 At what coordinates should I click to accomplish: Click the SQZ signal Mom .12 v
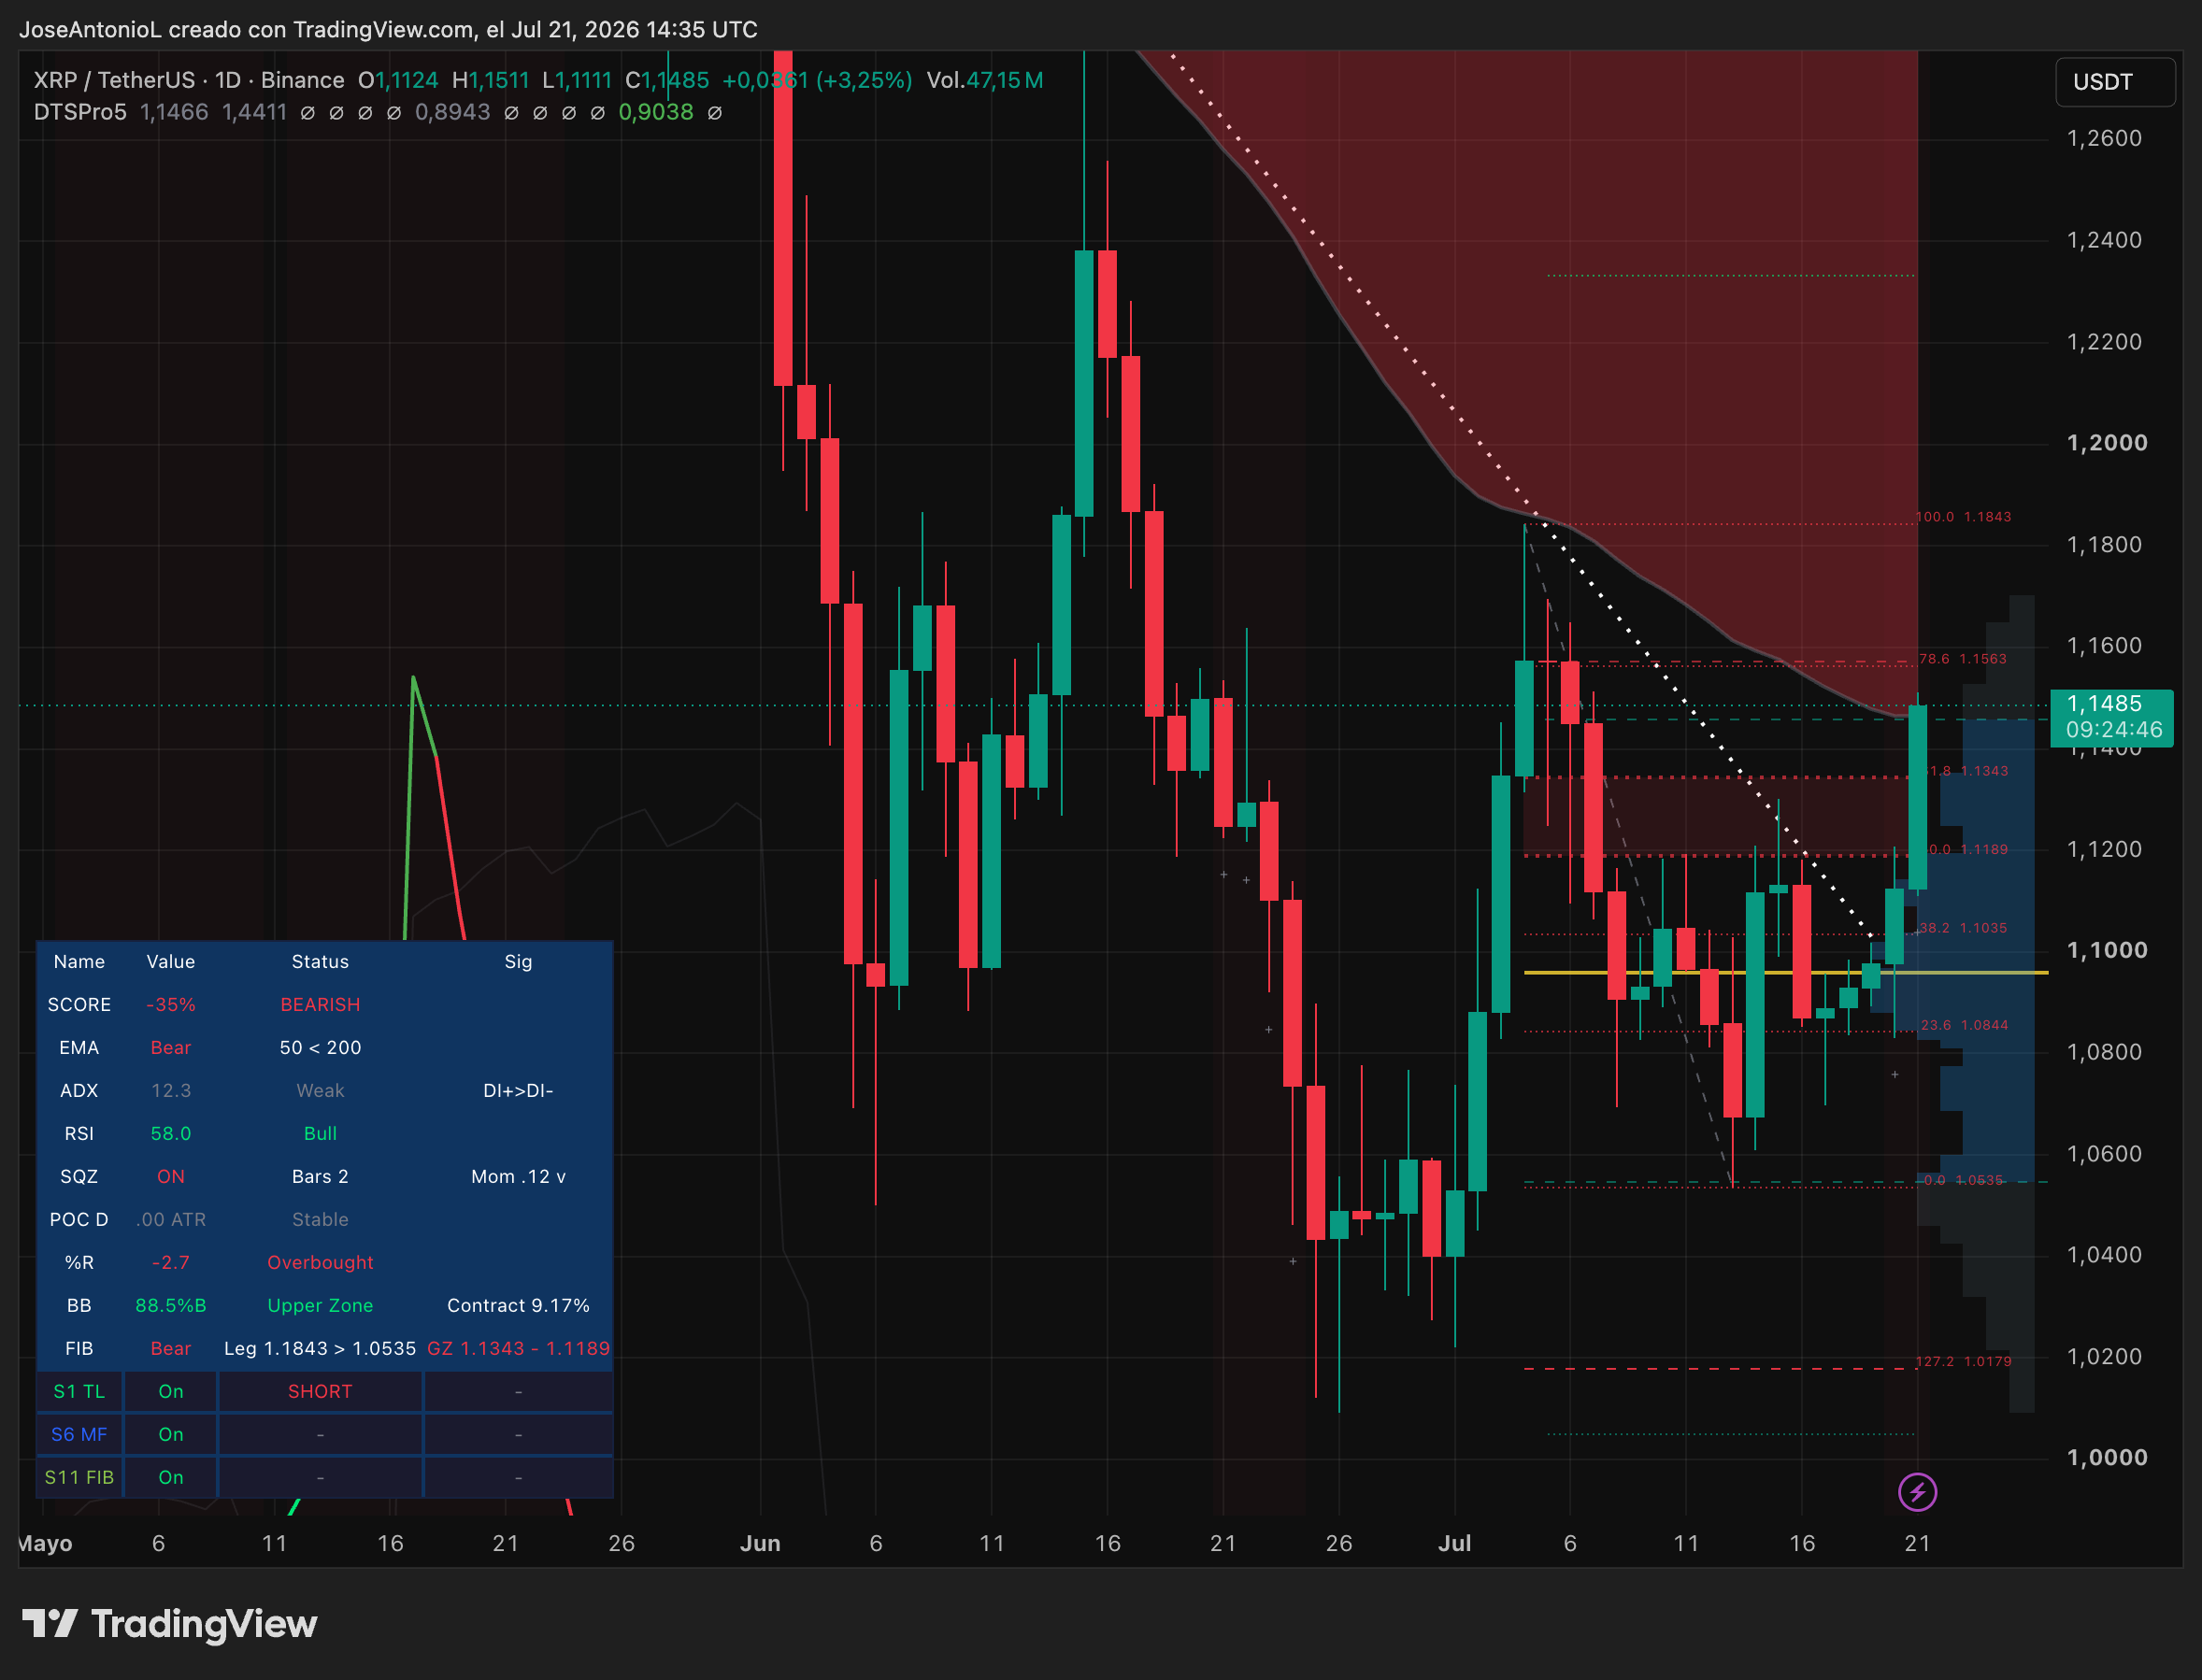(x=518, y=1176)
